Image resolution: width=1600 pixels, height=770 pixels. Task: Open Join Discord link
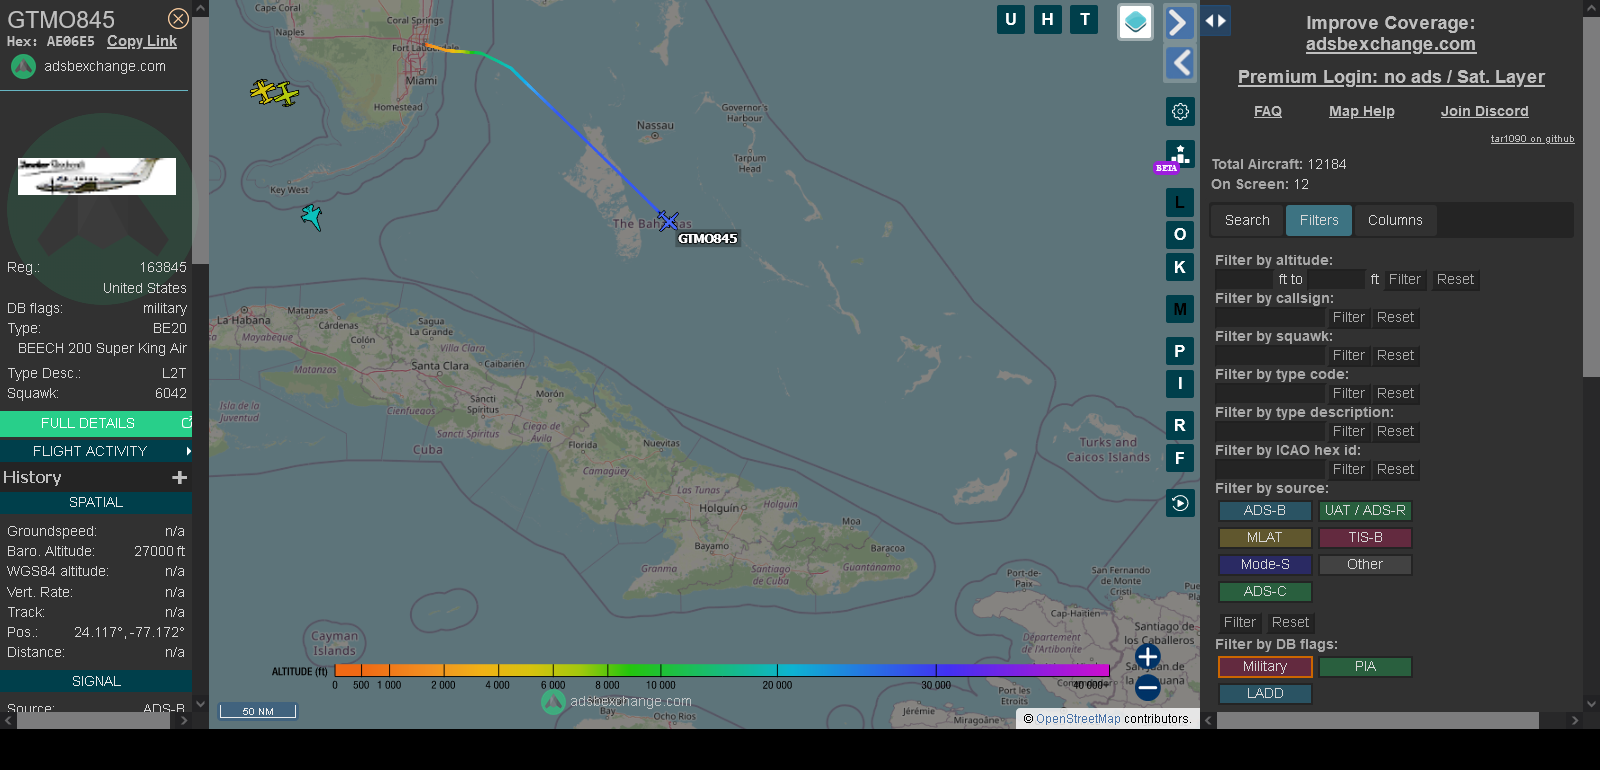click(1485, 111)
